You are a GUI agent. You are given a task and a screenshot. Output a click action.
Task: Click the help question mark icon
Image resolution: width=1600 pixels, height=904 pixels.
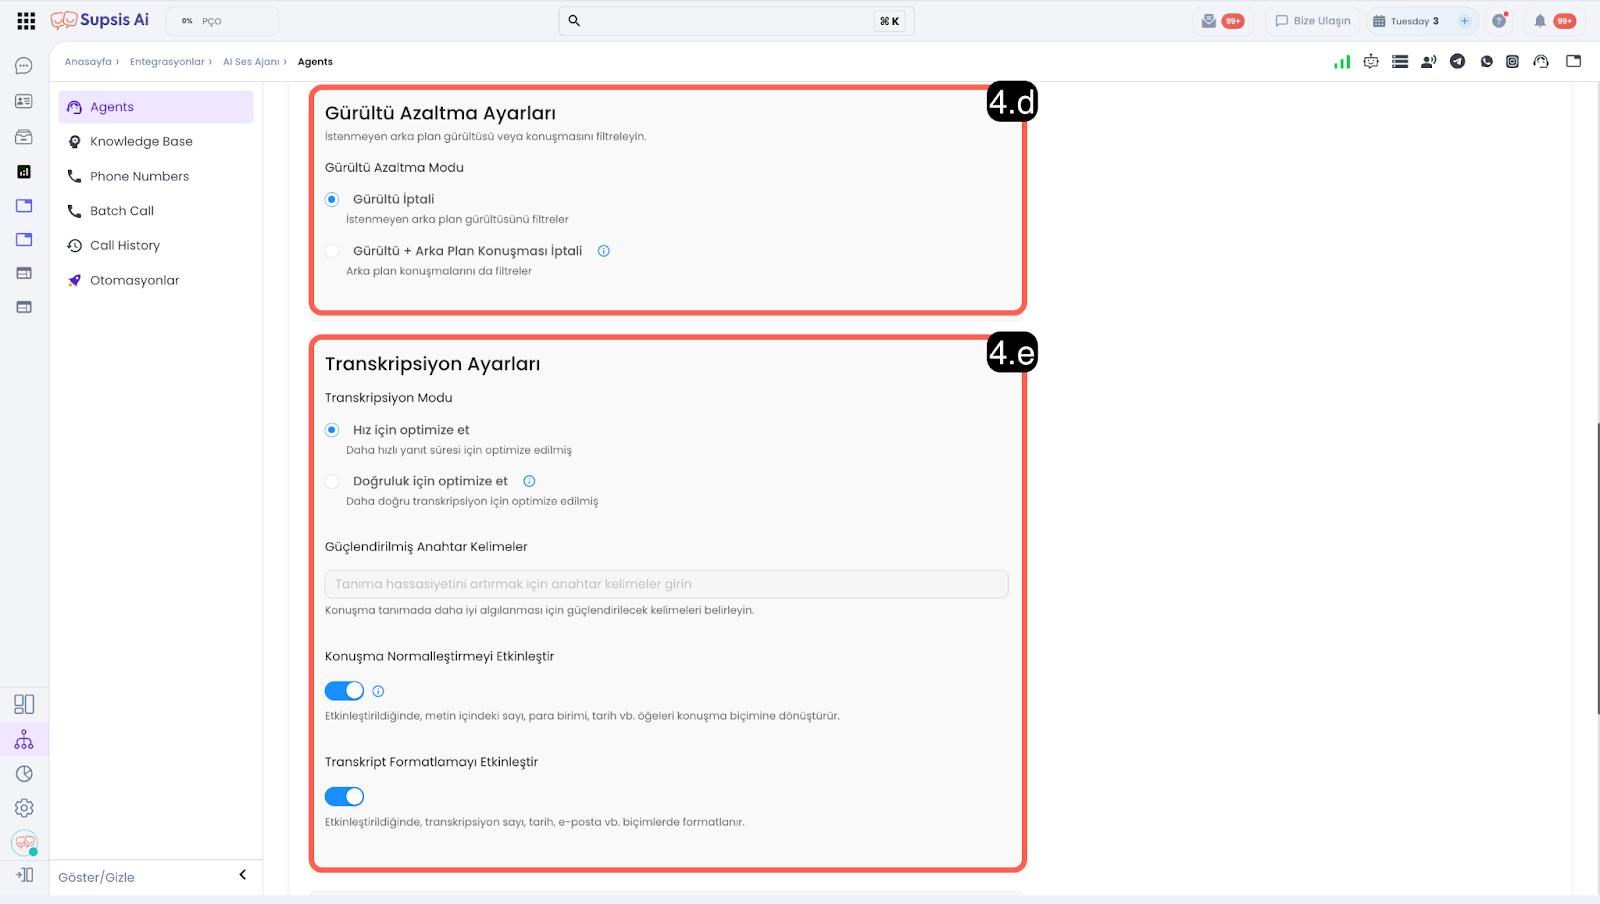(1499, 21)
